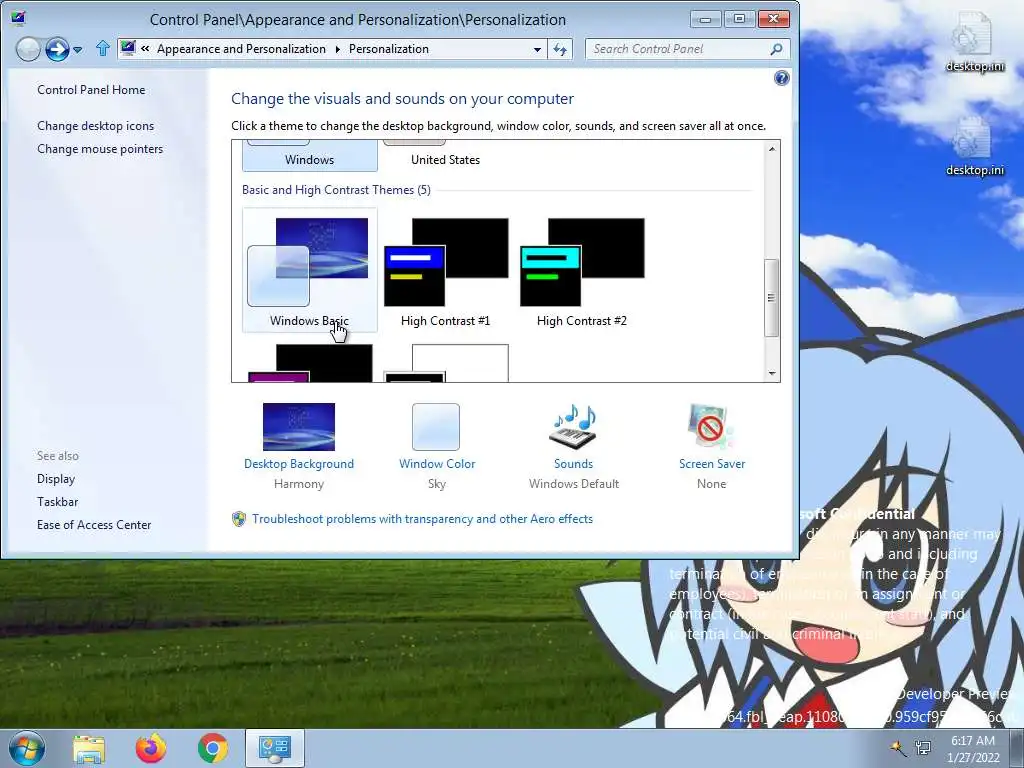Select the High Contrast #2 theme

point(581,270)
